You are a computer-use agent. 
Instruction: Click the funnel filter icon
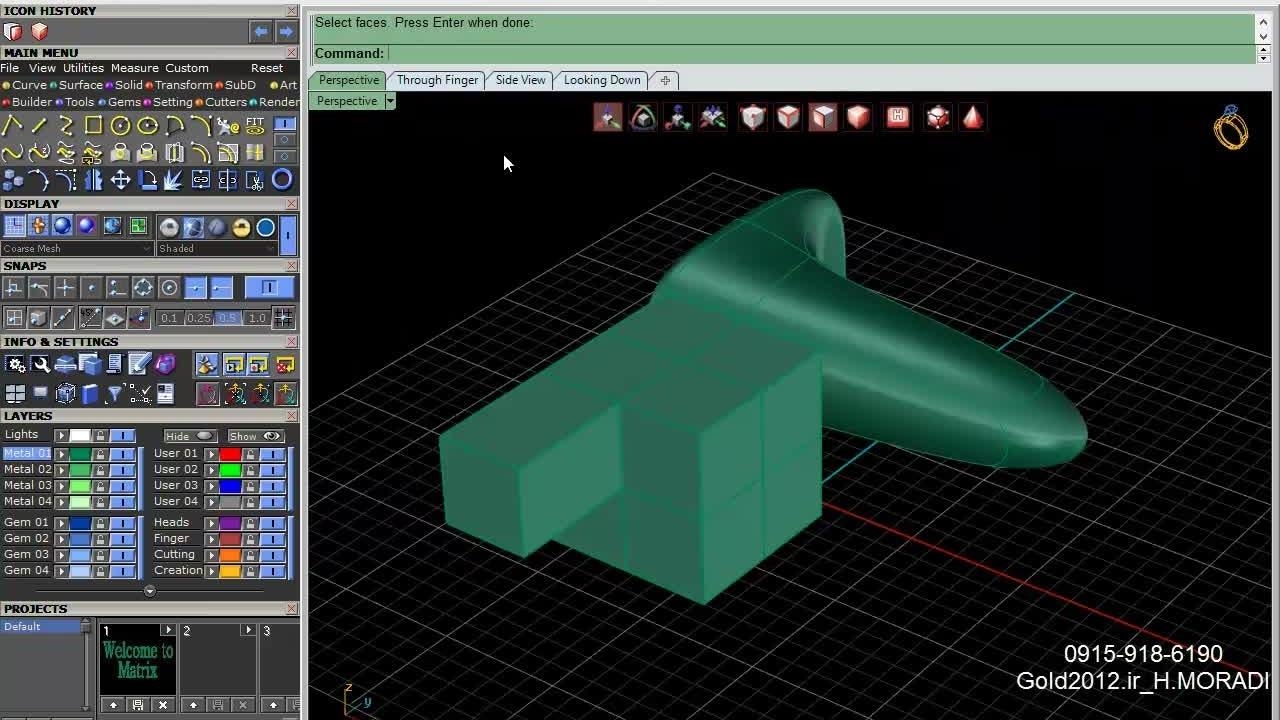pyautogui.click(x=114, y=394)
